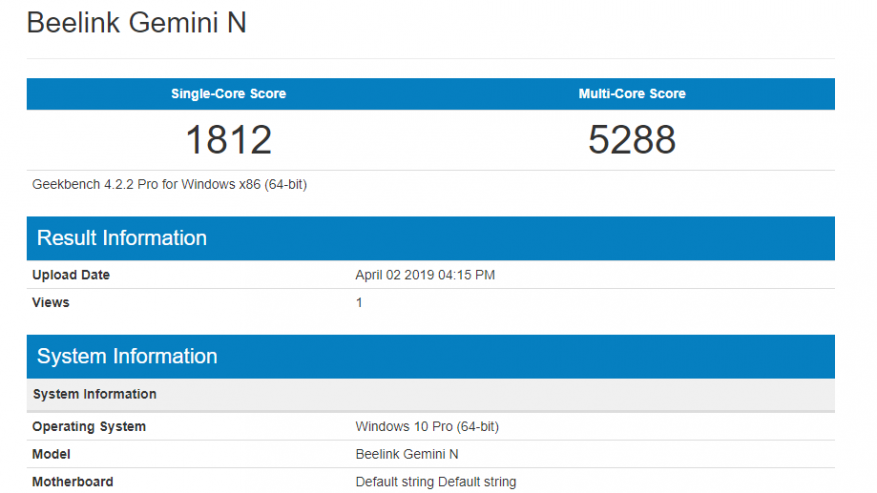Click the gray System Information table subheader
The height and width of the screenshot is (493, 877).
[431, 395]
